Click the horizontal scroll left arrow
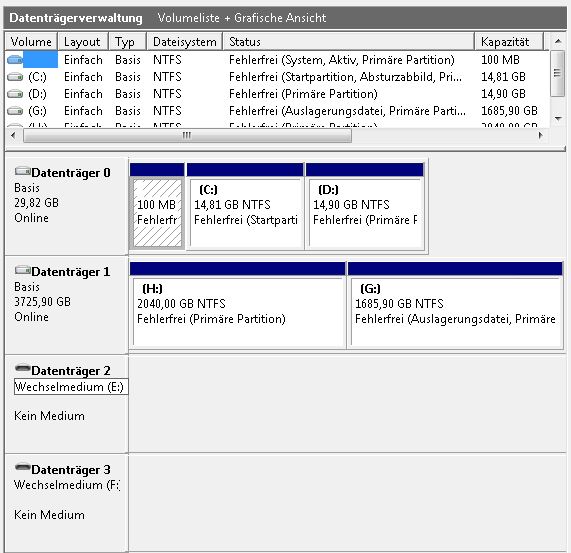Viewport: 571px width, 553px height. click(13, 135)
